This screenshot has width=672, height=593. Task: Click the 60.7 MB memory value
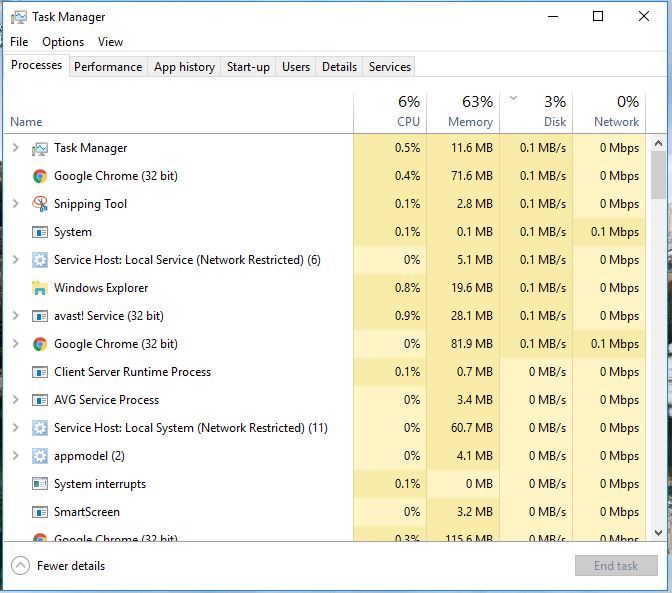pos(472,428)
